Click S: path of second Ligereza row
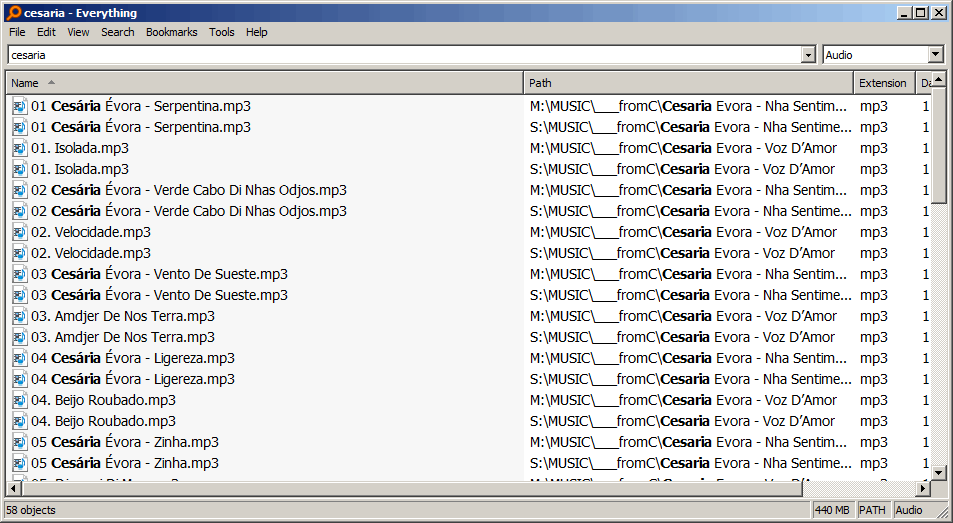This screenshot has height=523, width=953. pos(690,379)
